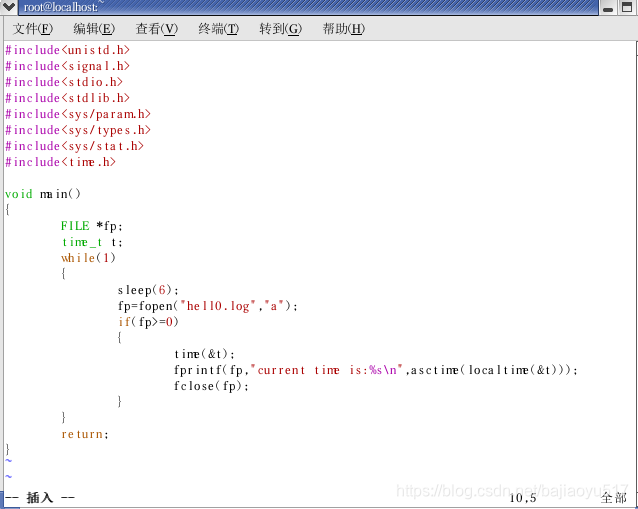The image size is (638, 509).
Task: Place cursor on #include<unistd.h> line
Action: (x=68, y=50)
